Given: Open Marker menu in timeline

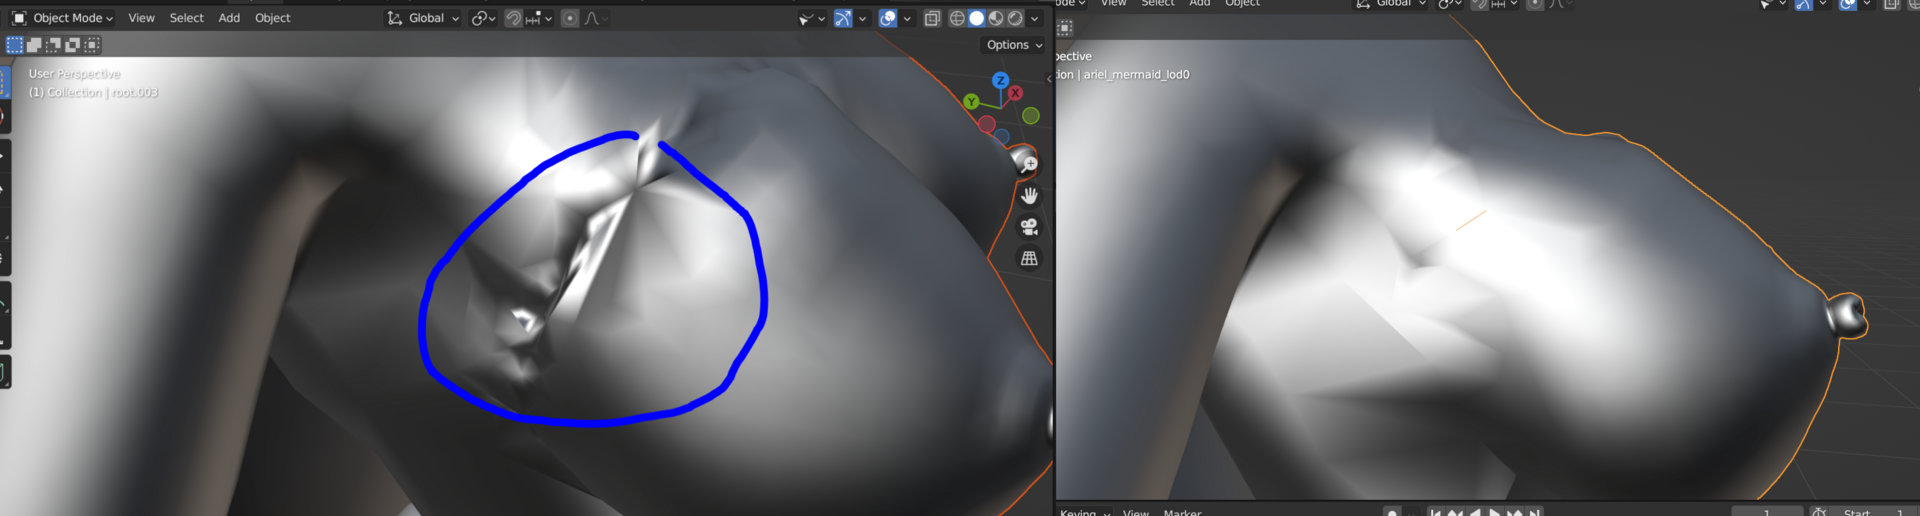Looking at the screenshot, I should tap(1182, 512).
